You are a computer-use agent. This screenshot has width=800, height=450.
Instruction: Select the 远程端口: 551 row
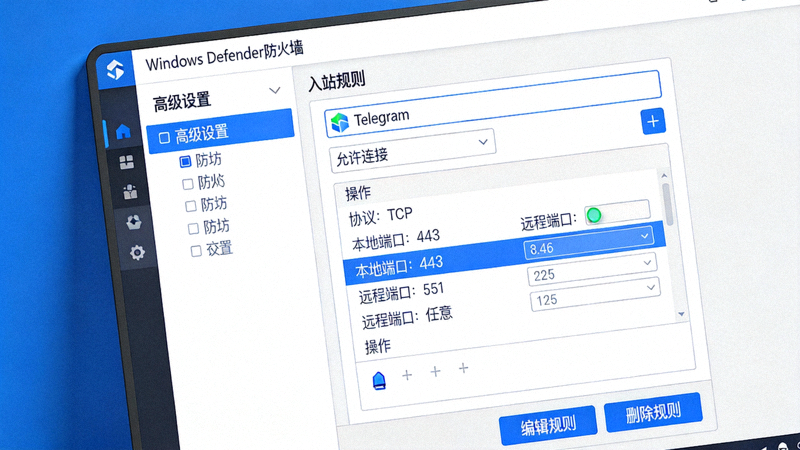pyautogui.click(x=402, y=293)
